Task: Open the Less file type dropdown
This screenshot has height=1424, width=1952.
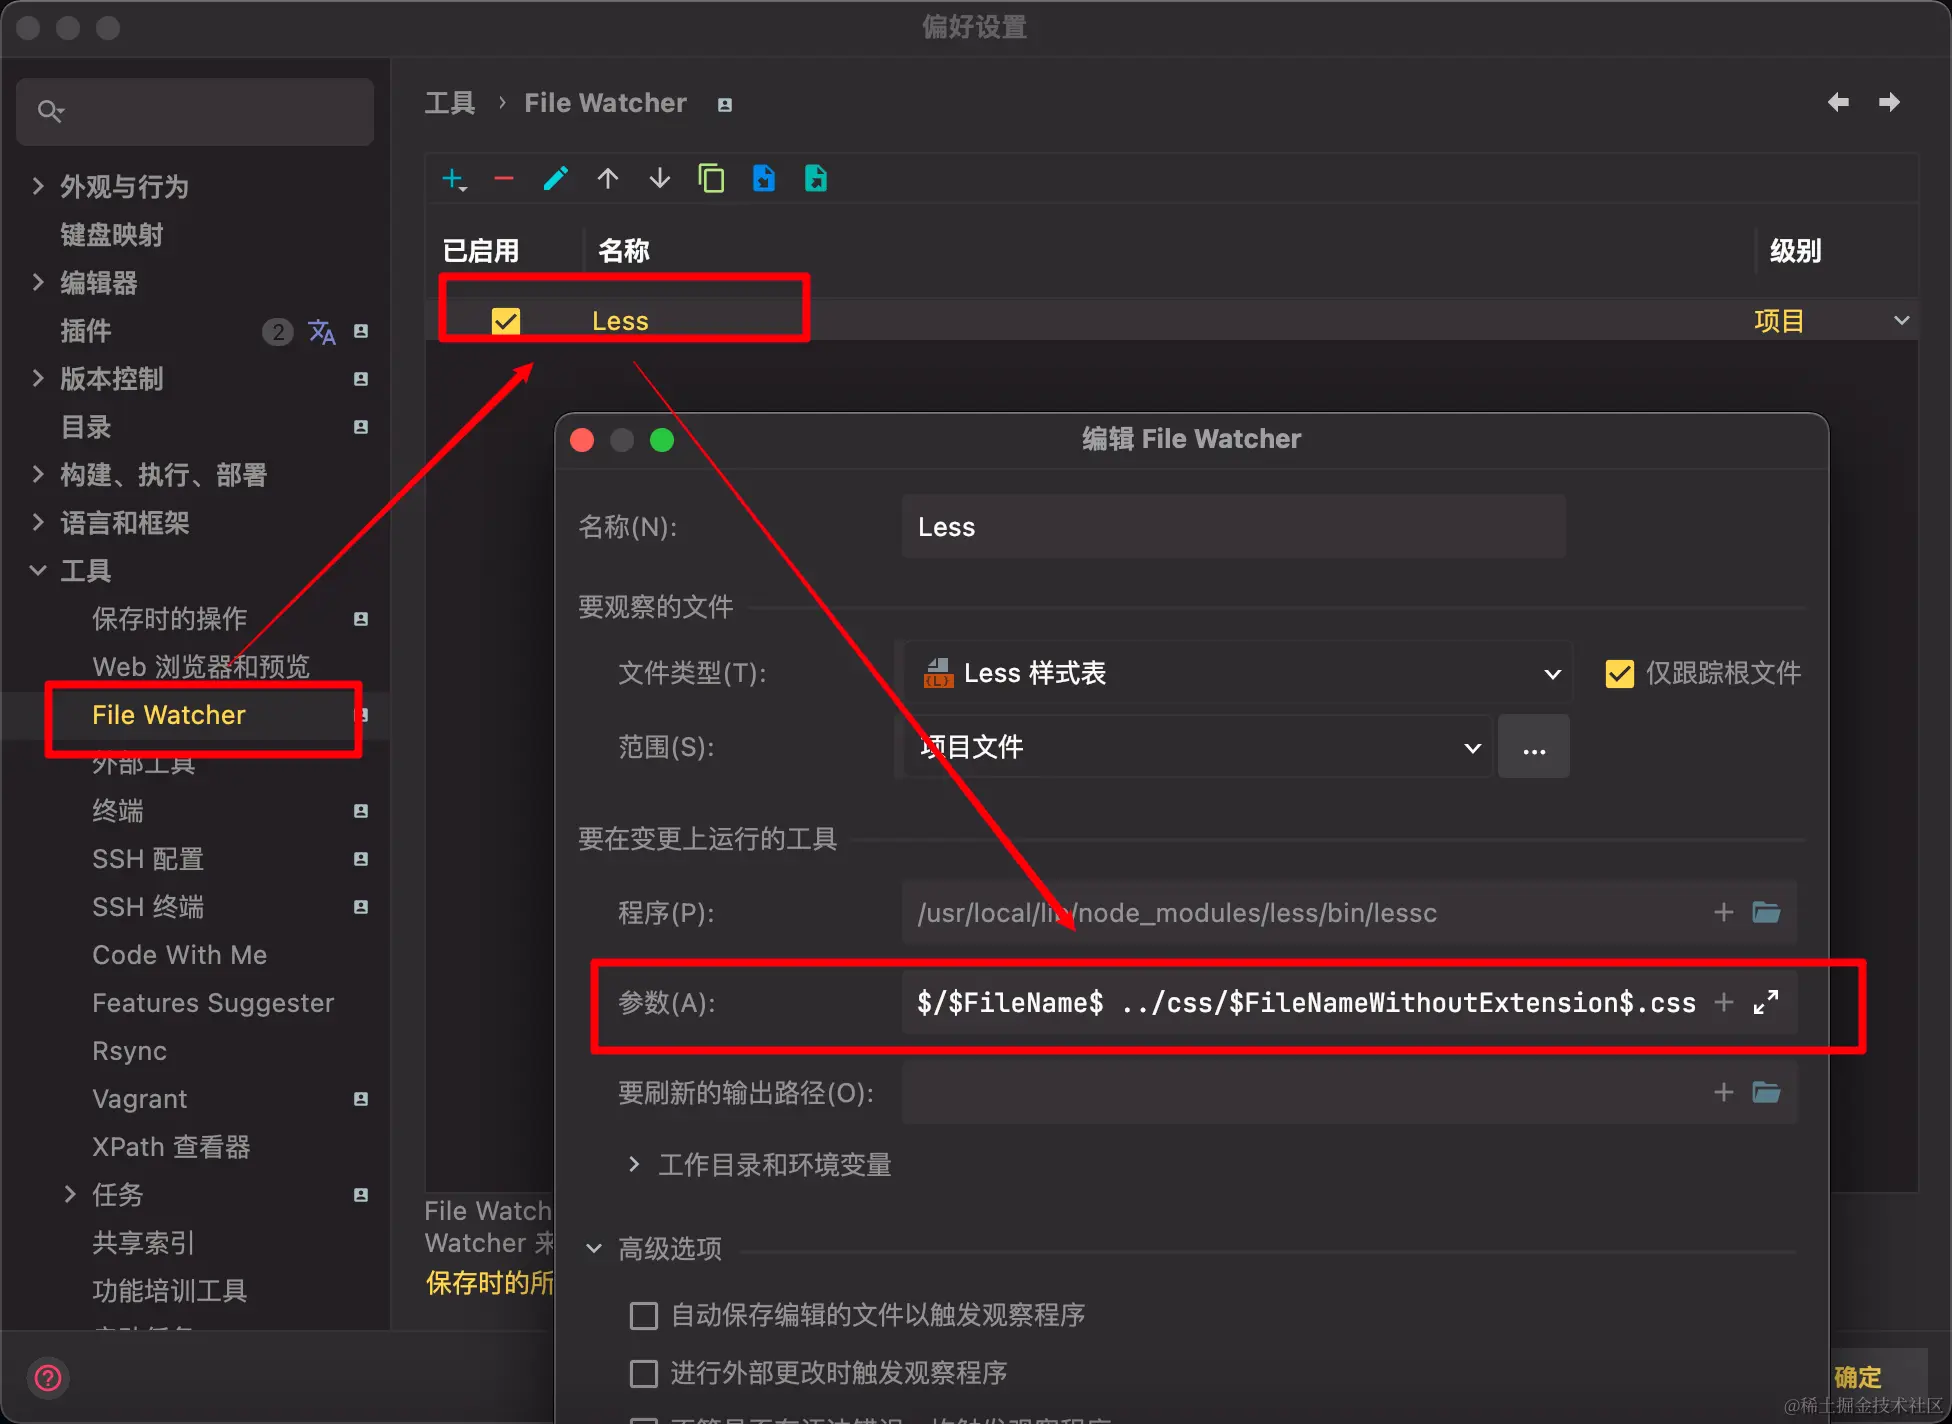Action: 1236,673
